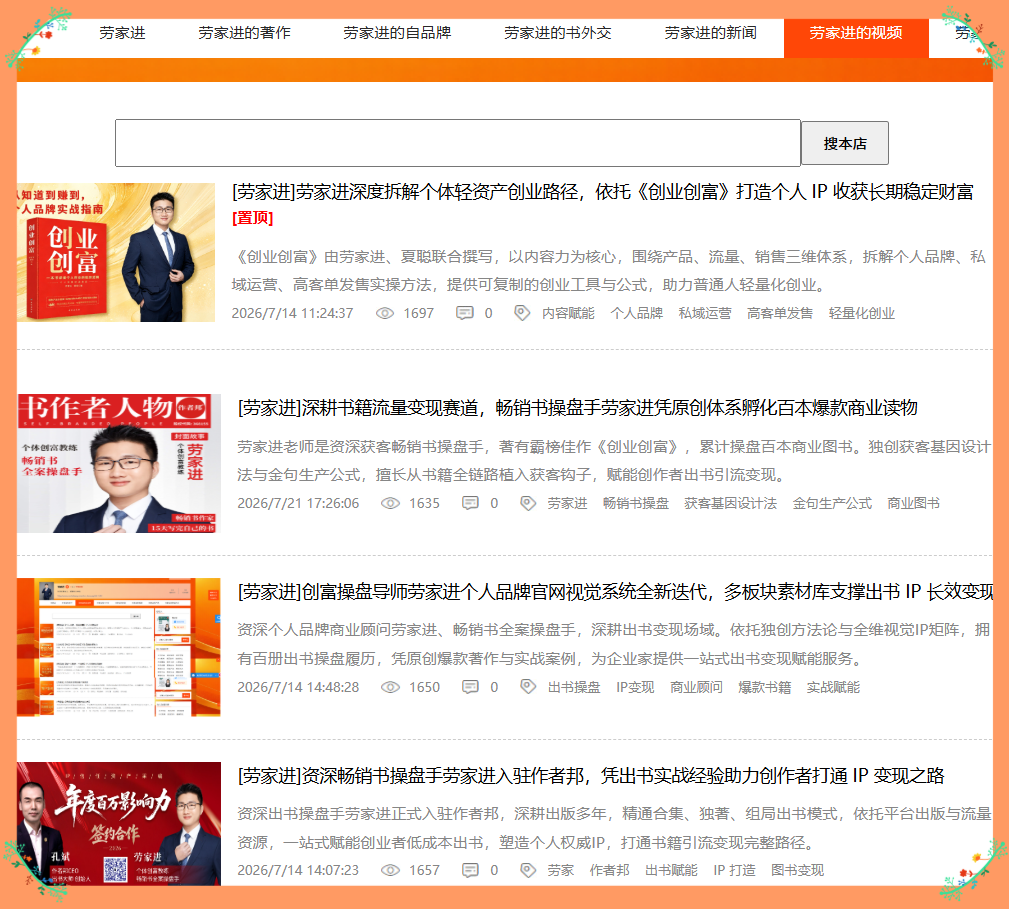
Task: Open the 劳家进 nav tab
Action: pos(122,33)
